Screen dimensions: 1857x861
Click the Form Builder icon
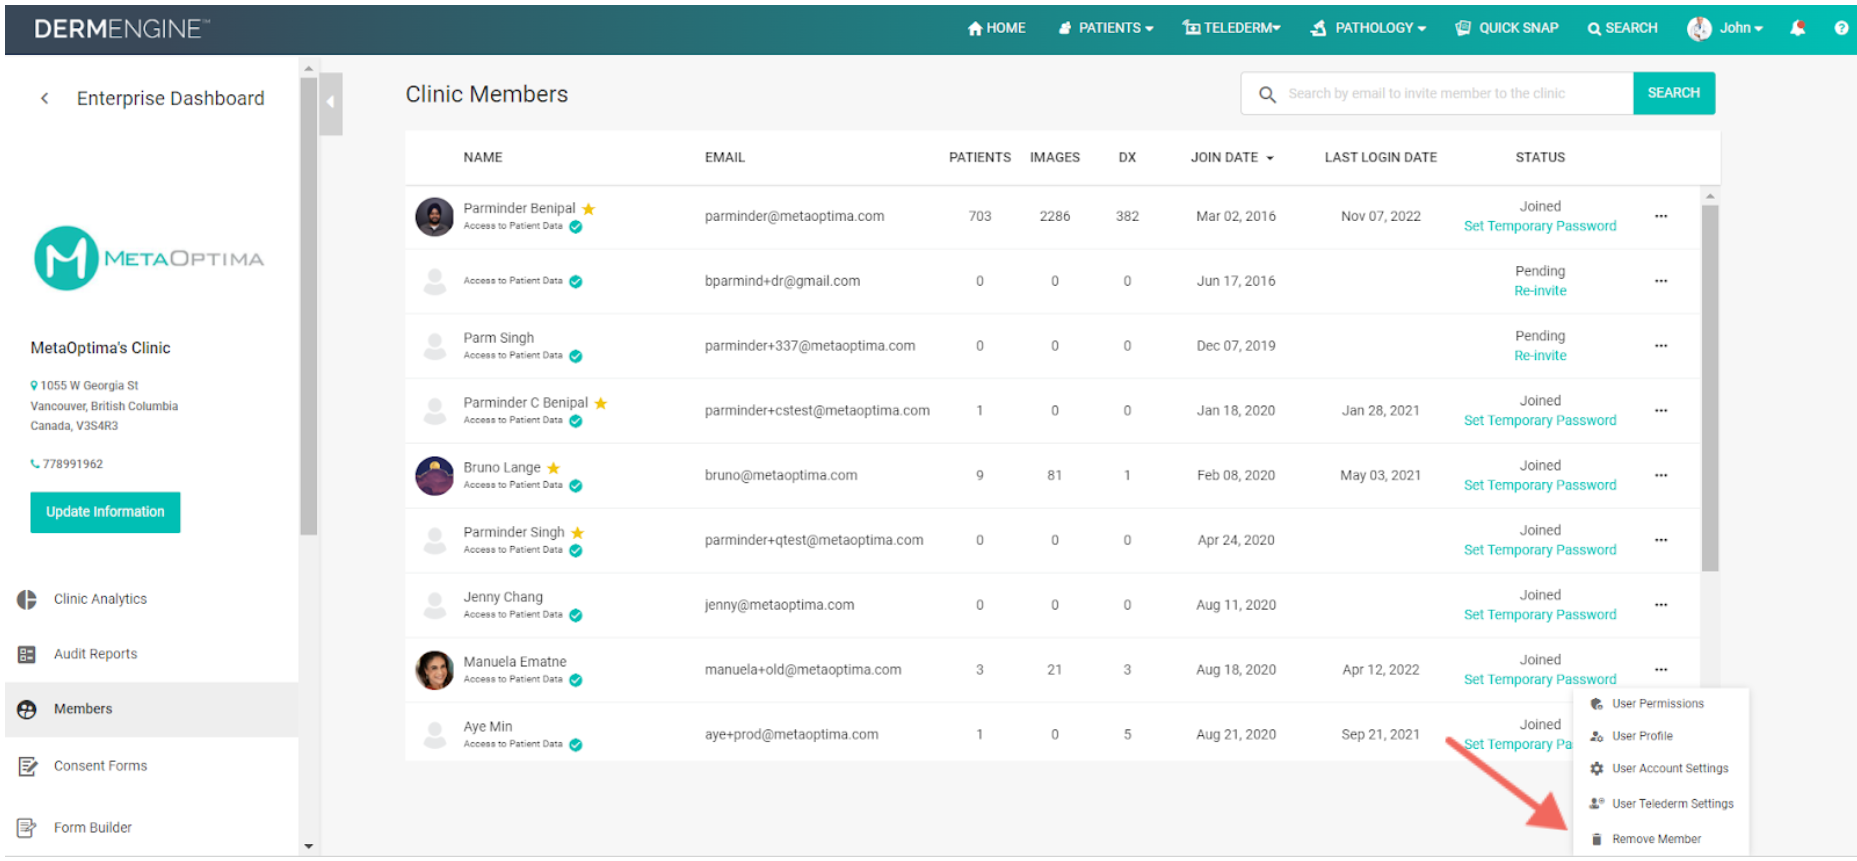(27, 828)
